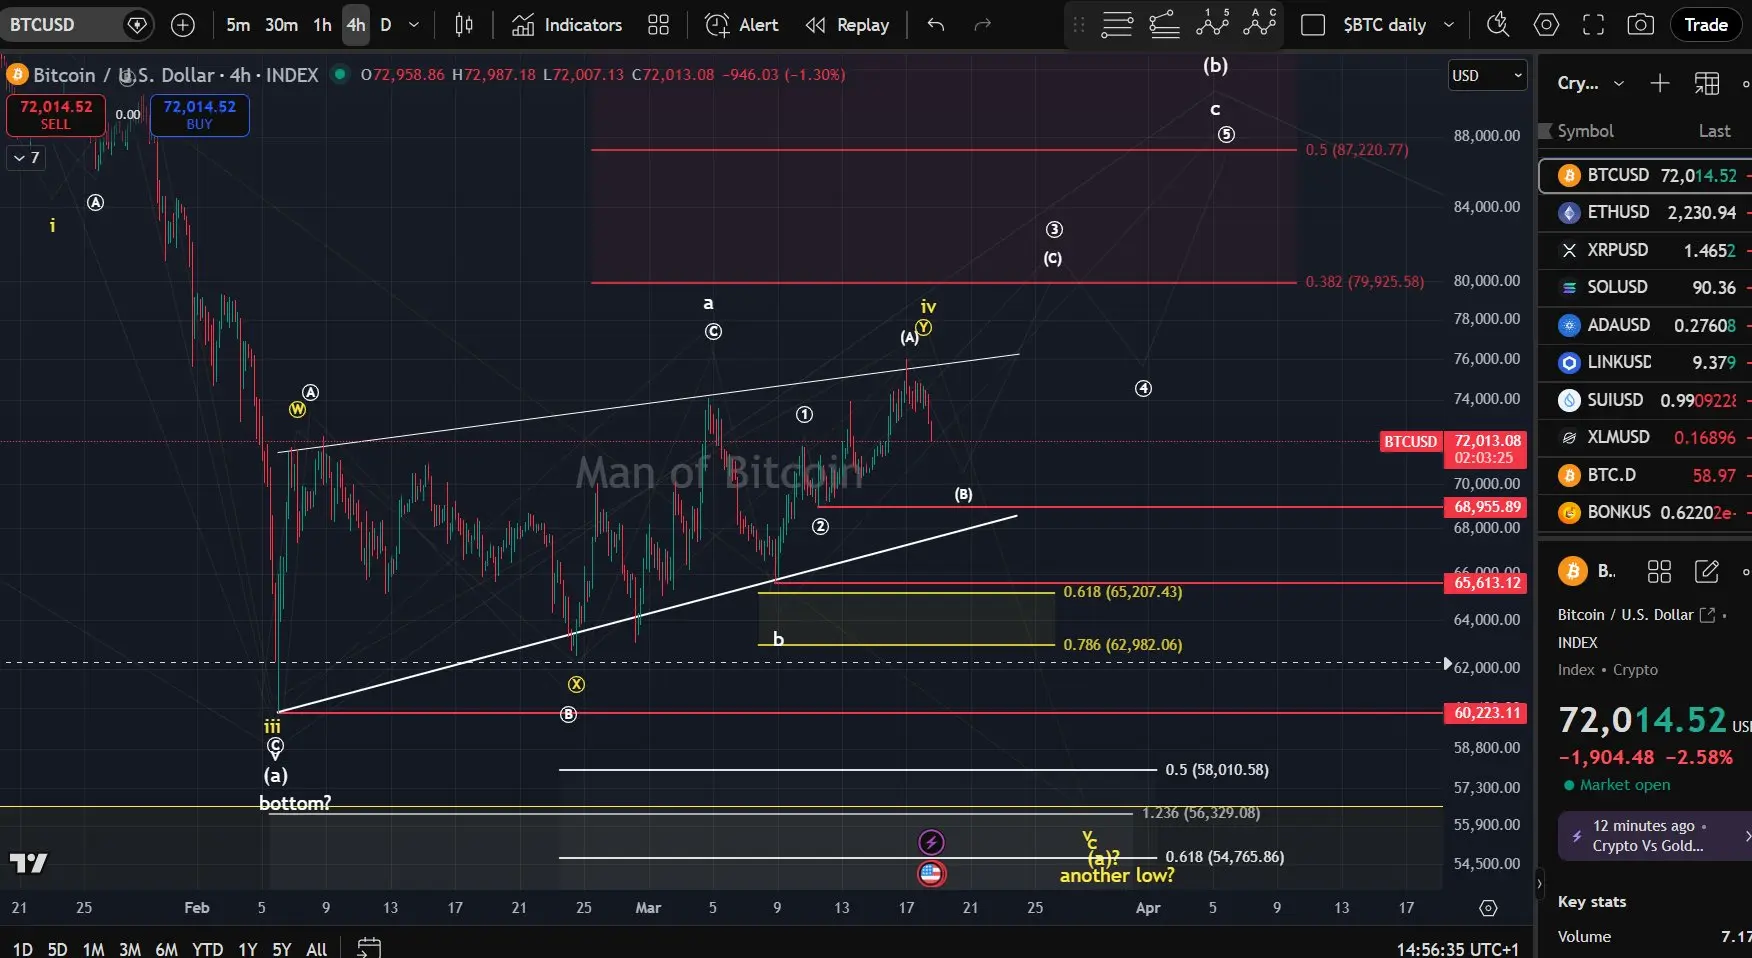Open indicator templates grid icon
The width and height of the screenshot is (1752, 958).
658,25
